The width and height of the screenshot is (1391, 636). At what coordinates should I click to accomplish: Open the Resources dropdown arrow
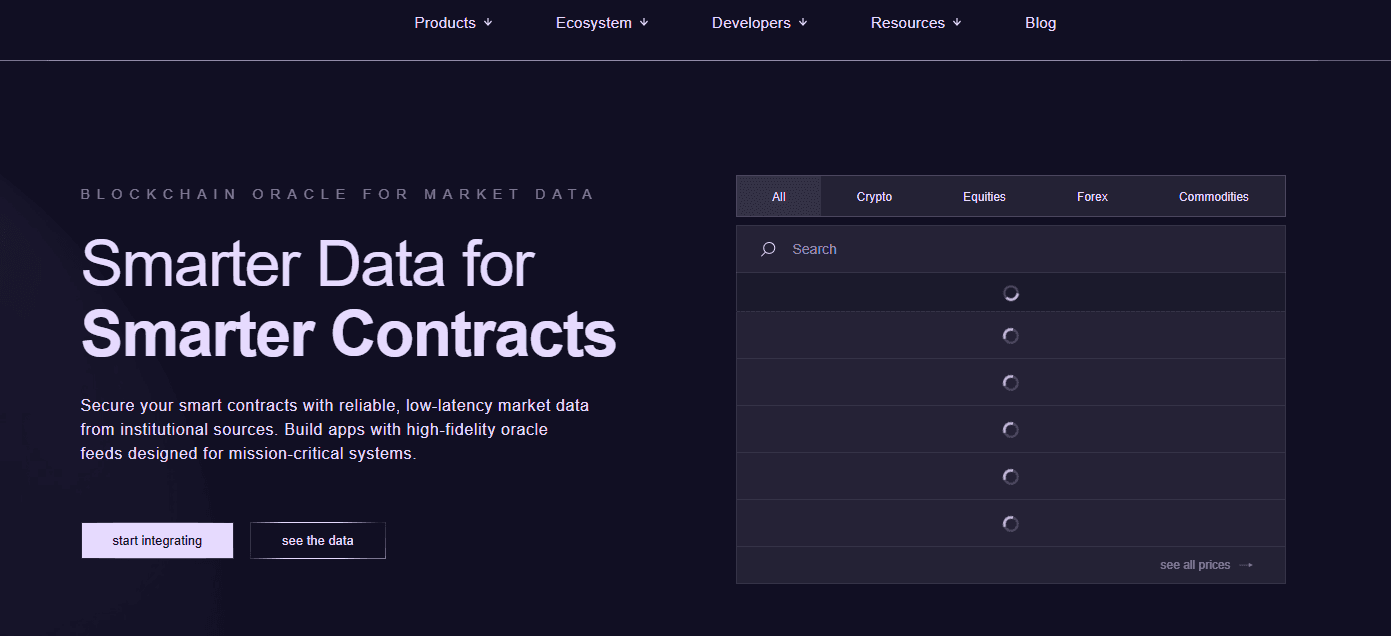click(957, 23)
